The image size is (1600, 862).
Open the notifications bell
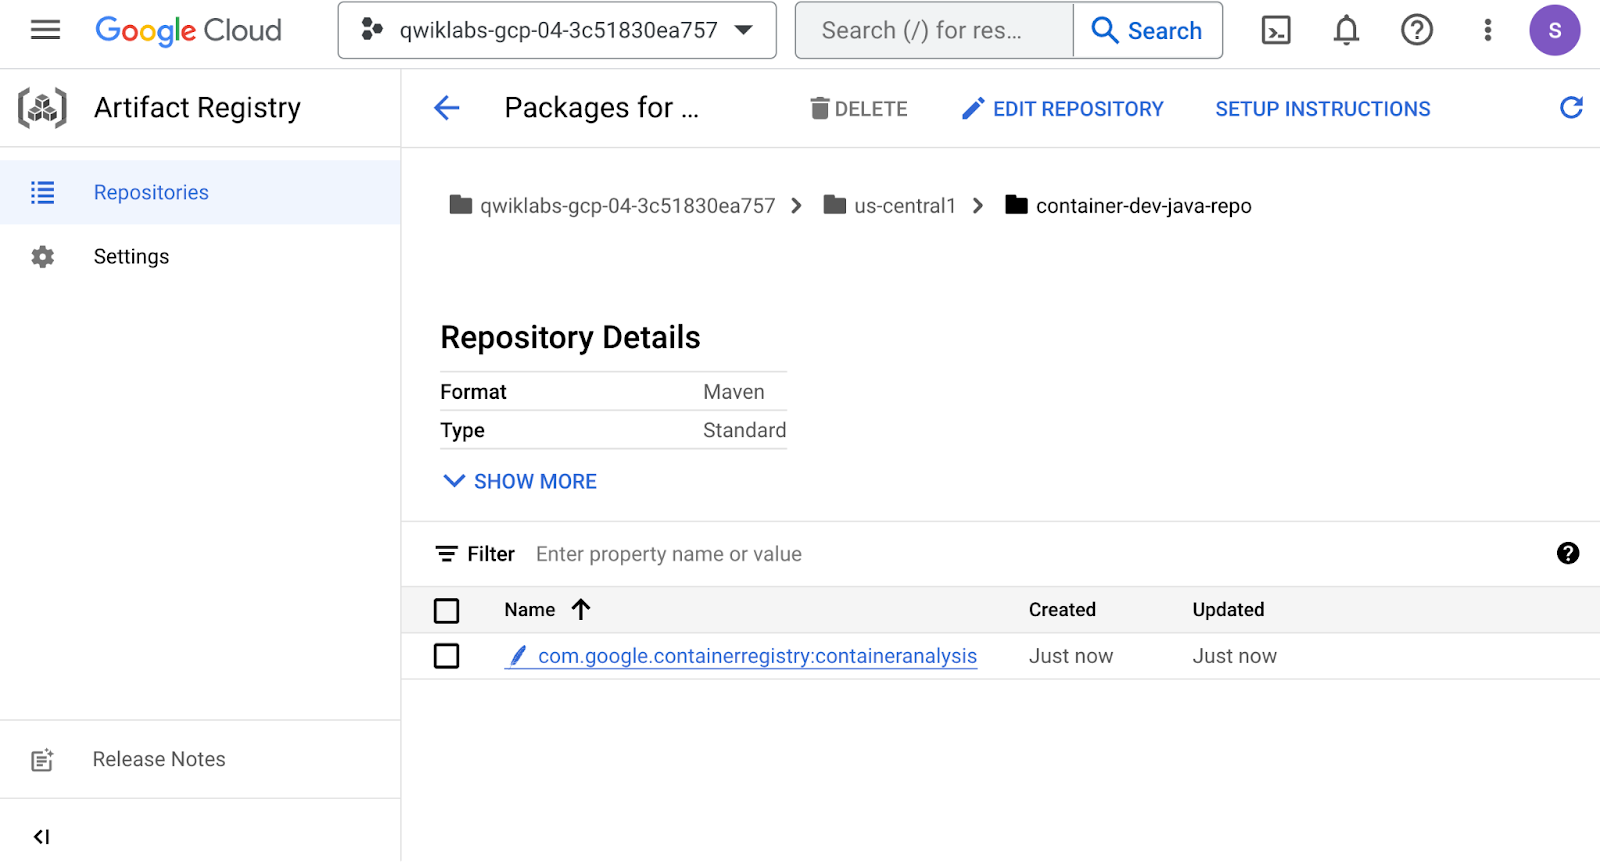[1346, 30]
